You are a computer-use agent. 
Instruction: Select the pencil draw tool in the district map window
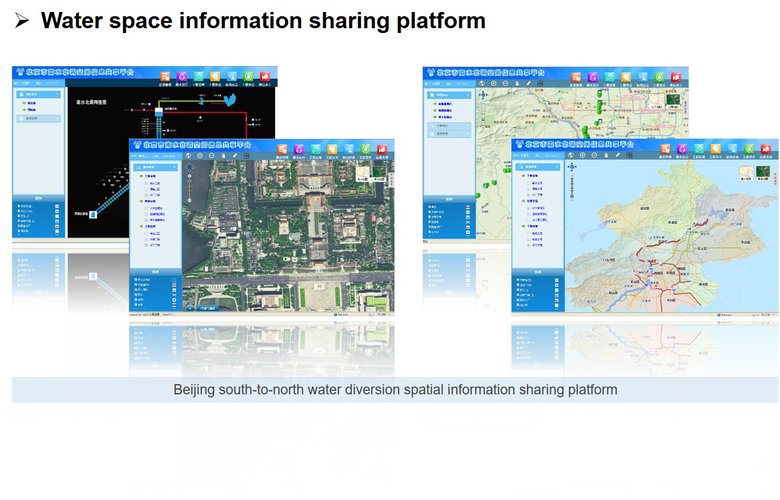pos(618,155)
